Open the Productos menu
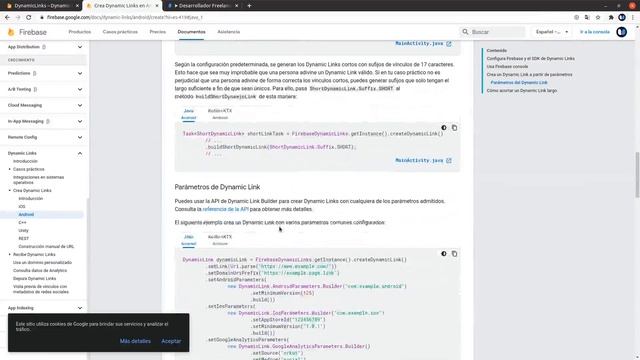Image resolution: width=640 pixels, height=360 pixels. pos(80,32)
